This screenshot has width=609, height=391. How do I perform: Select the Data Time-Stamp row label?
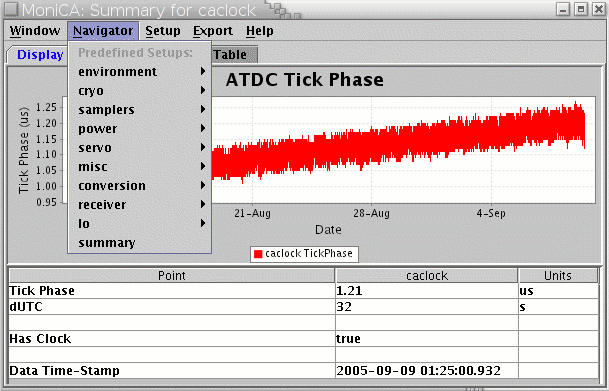pyautogui.click(x=64, y=370)
